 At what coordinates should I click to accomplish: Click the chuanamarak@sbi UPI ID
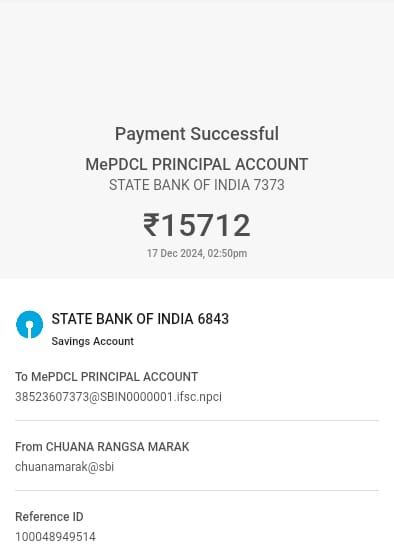point(65,467)
